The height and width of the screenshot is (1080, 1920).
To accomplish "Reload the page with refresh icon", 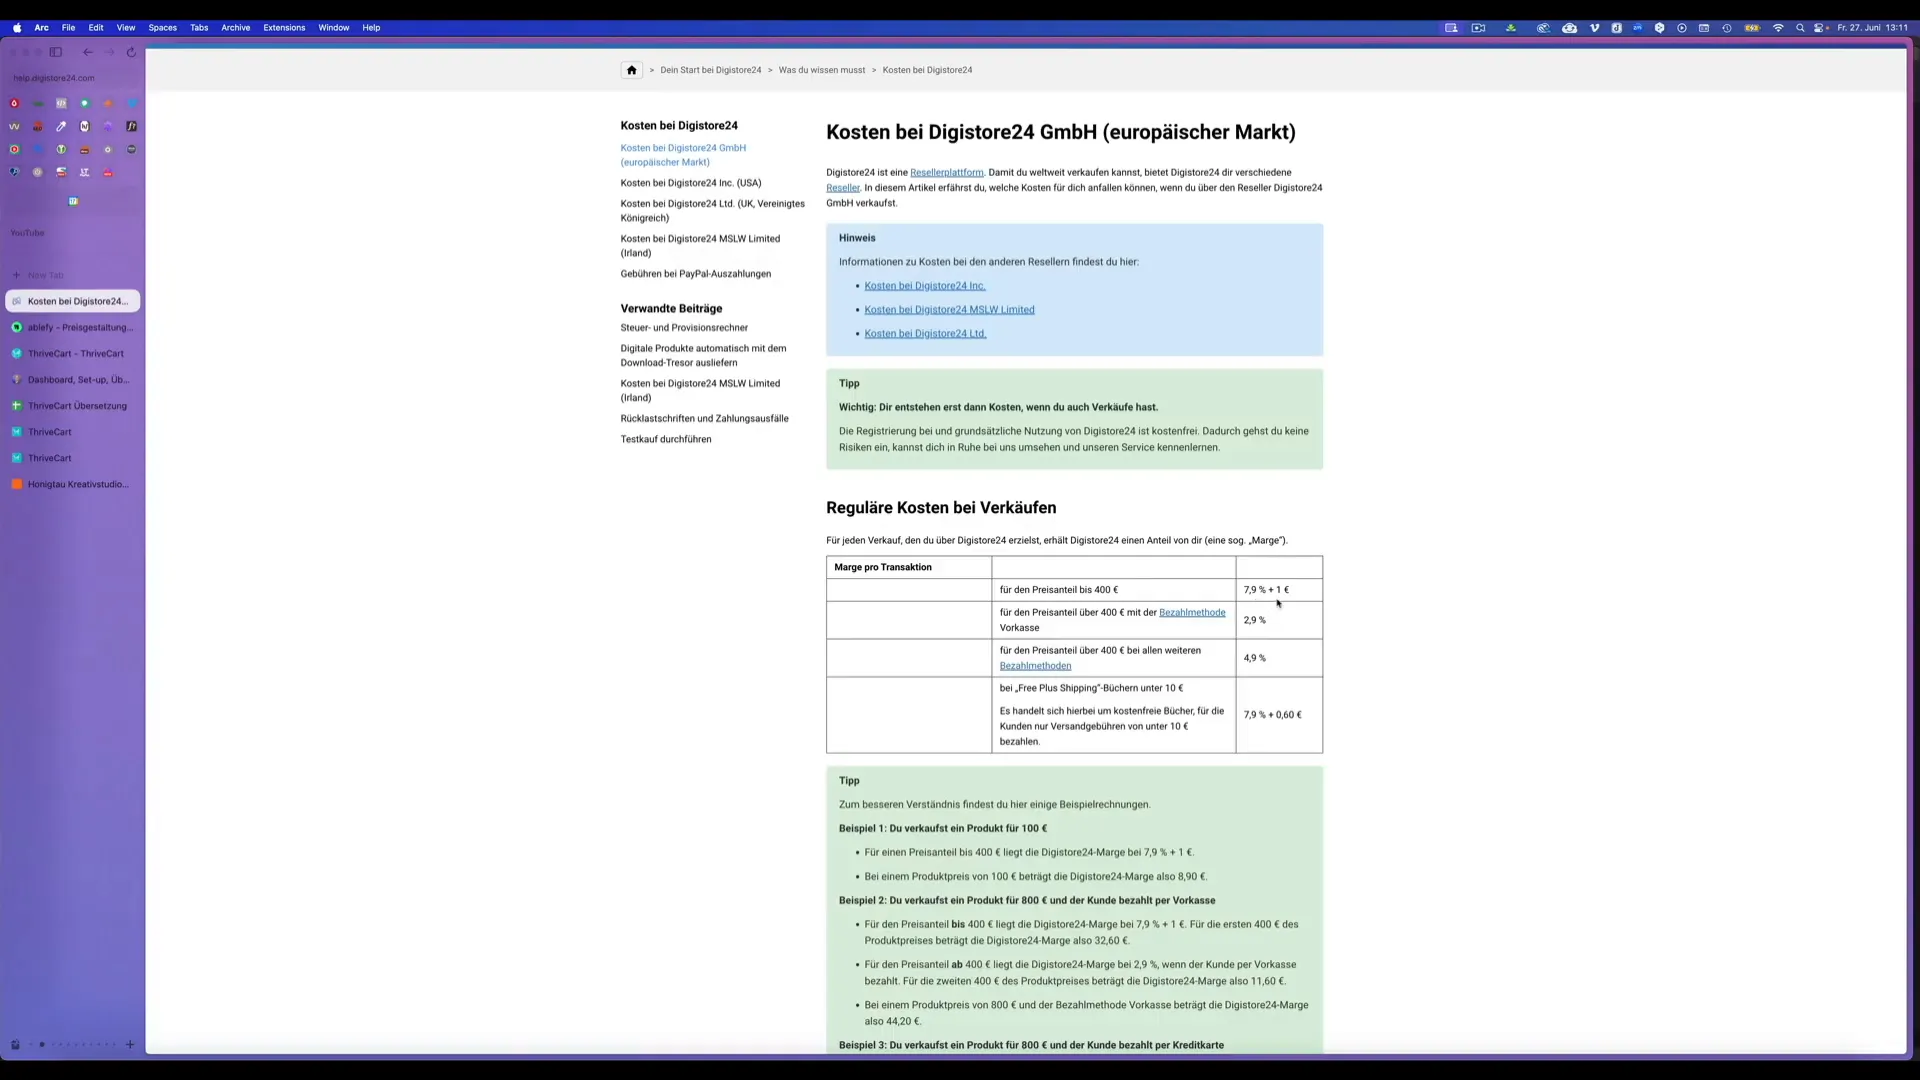I will coord(131,52).
